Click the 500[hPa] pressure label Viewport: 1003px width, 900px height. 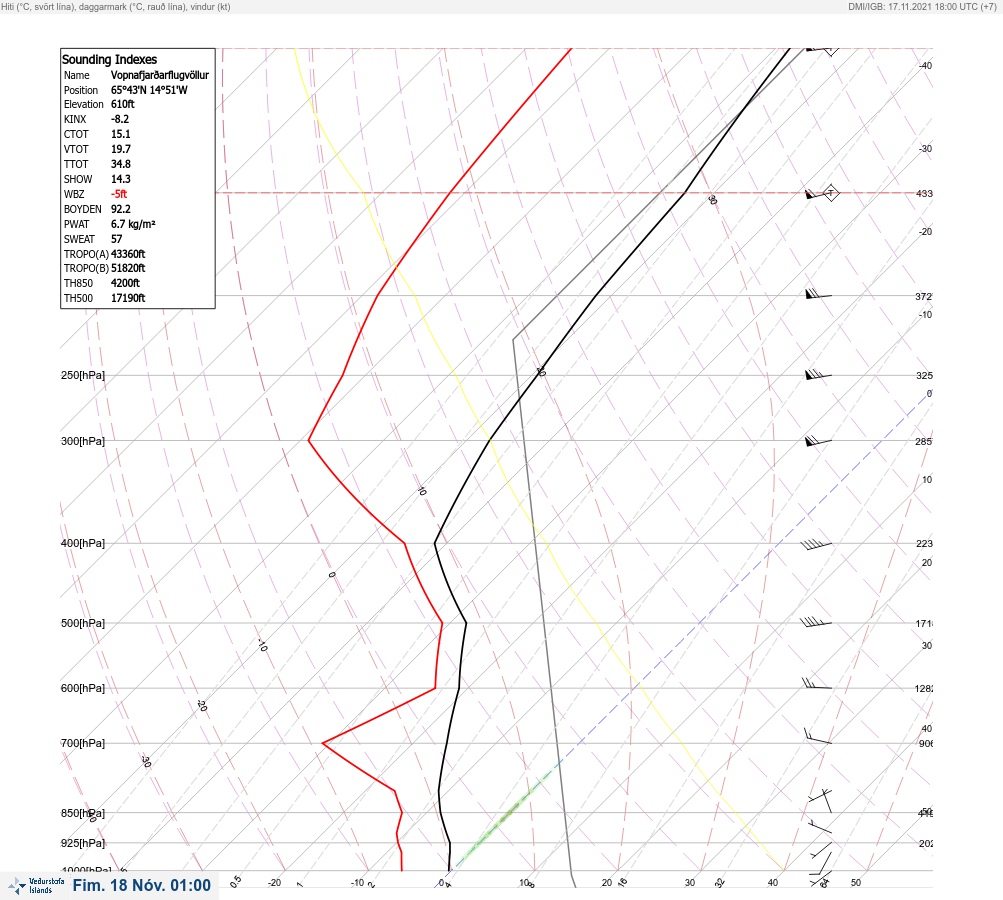coord(83,623)
